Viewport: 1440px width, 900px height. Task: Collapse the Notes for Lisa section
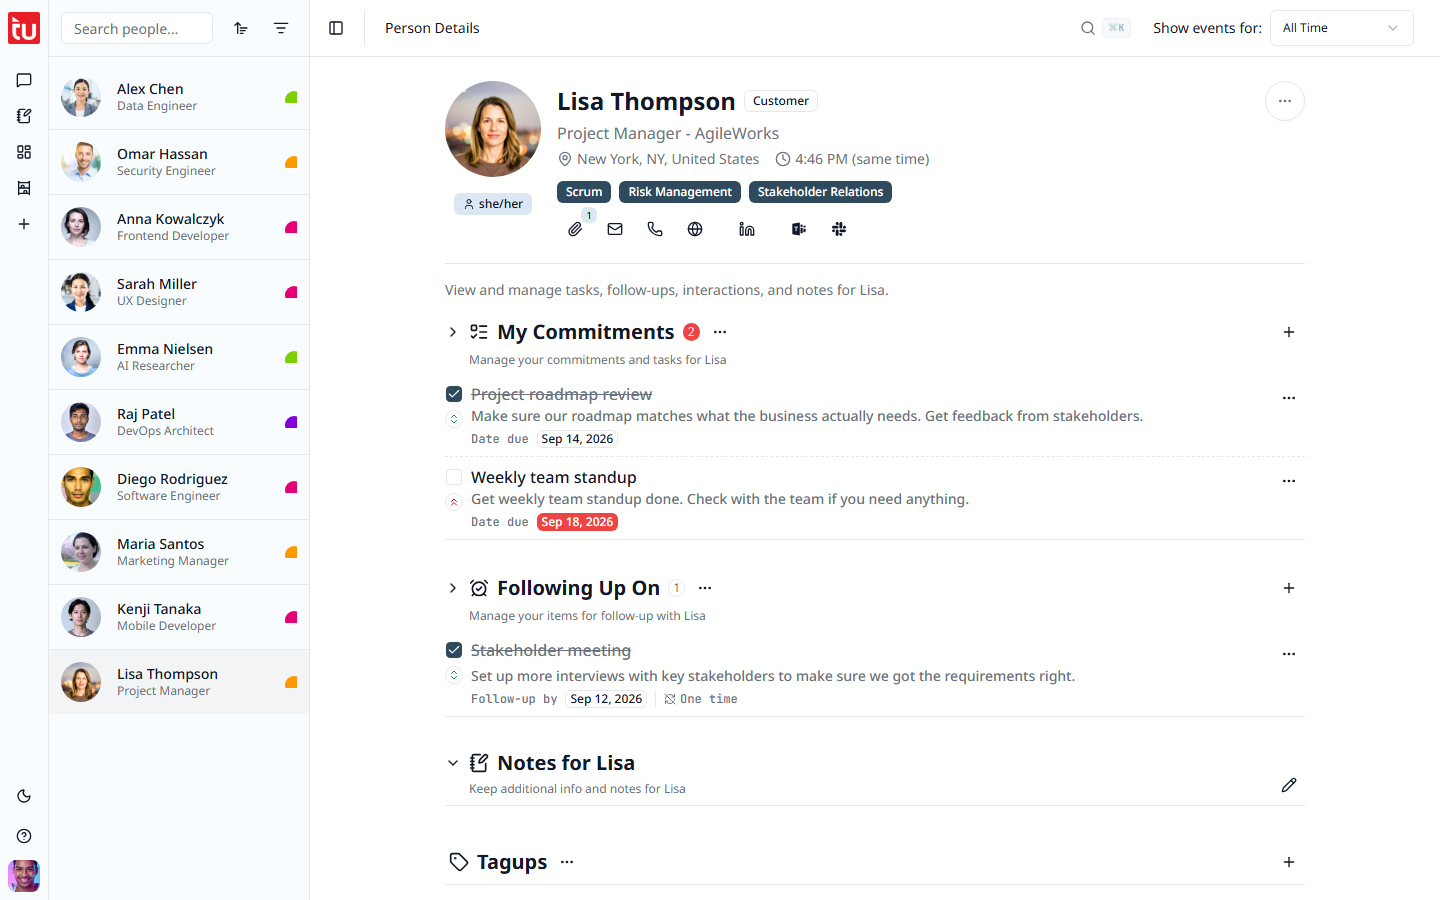[453, 763]
